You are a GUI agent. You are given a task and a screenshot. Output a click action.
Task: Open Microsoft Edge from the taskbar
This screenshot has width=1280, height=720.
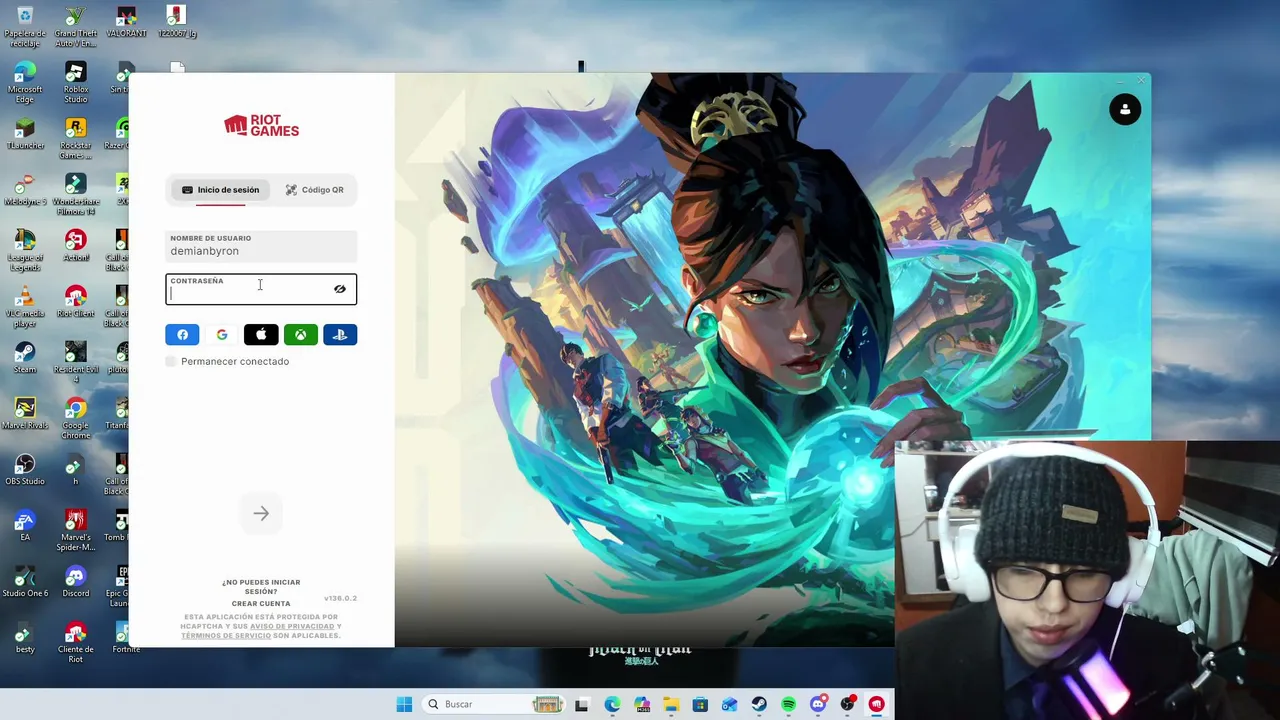click(x=612, y=705)
